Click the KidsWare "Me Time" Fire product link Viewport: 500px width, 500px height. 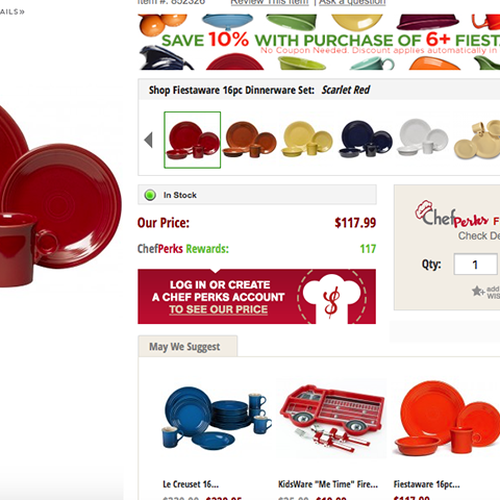(x=328, y=484)
